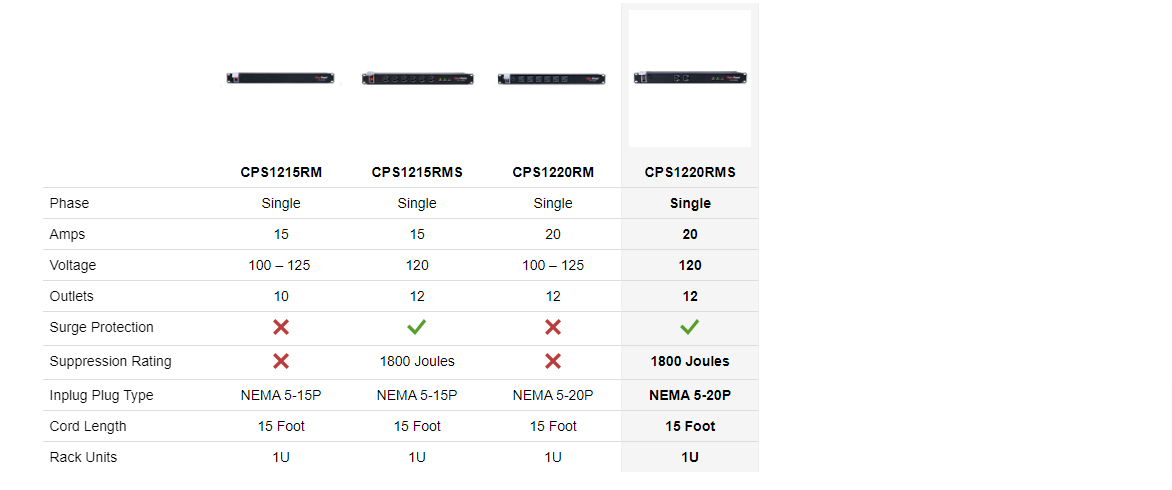Click the Rack Units row label
Image resolution: width=1172 pixels, height=490 pixels.
83,457
